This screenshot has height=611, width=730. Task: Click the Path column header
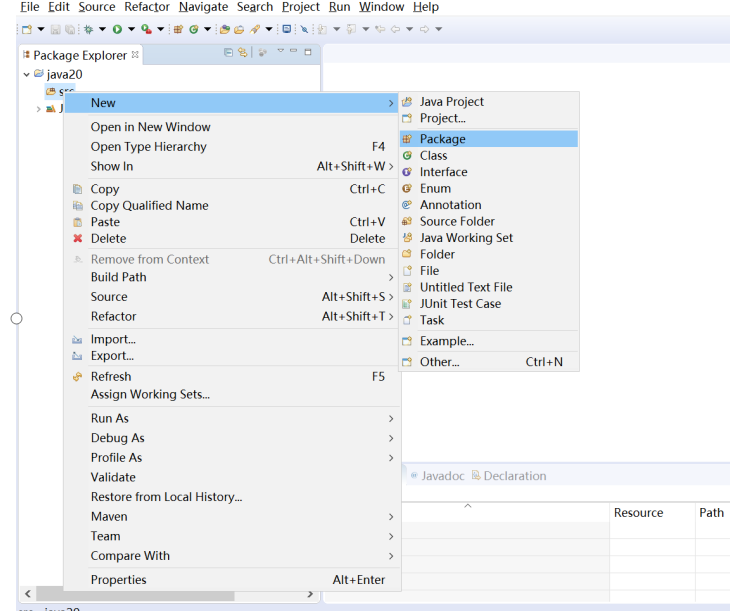tap(713, 513)
